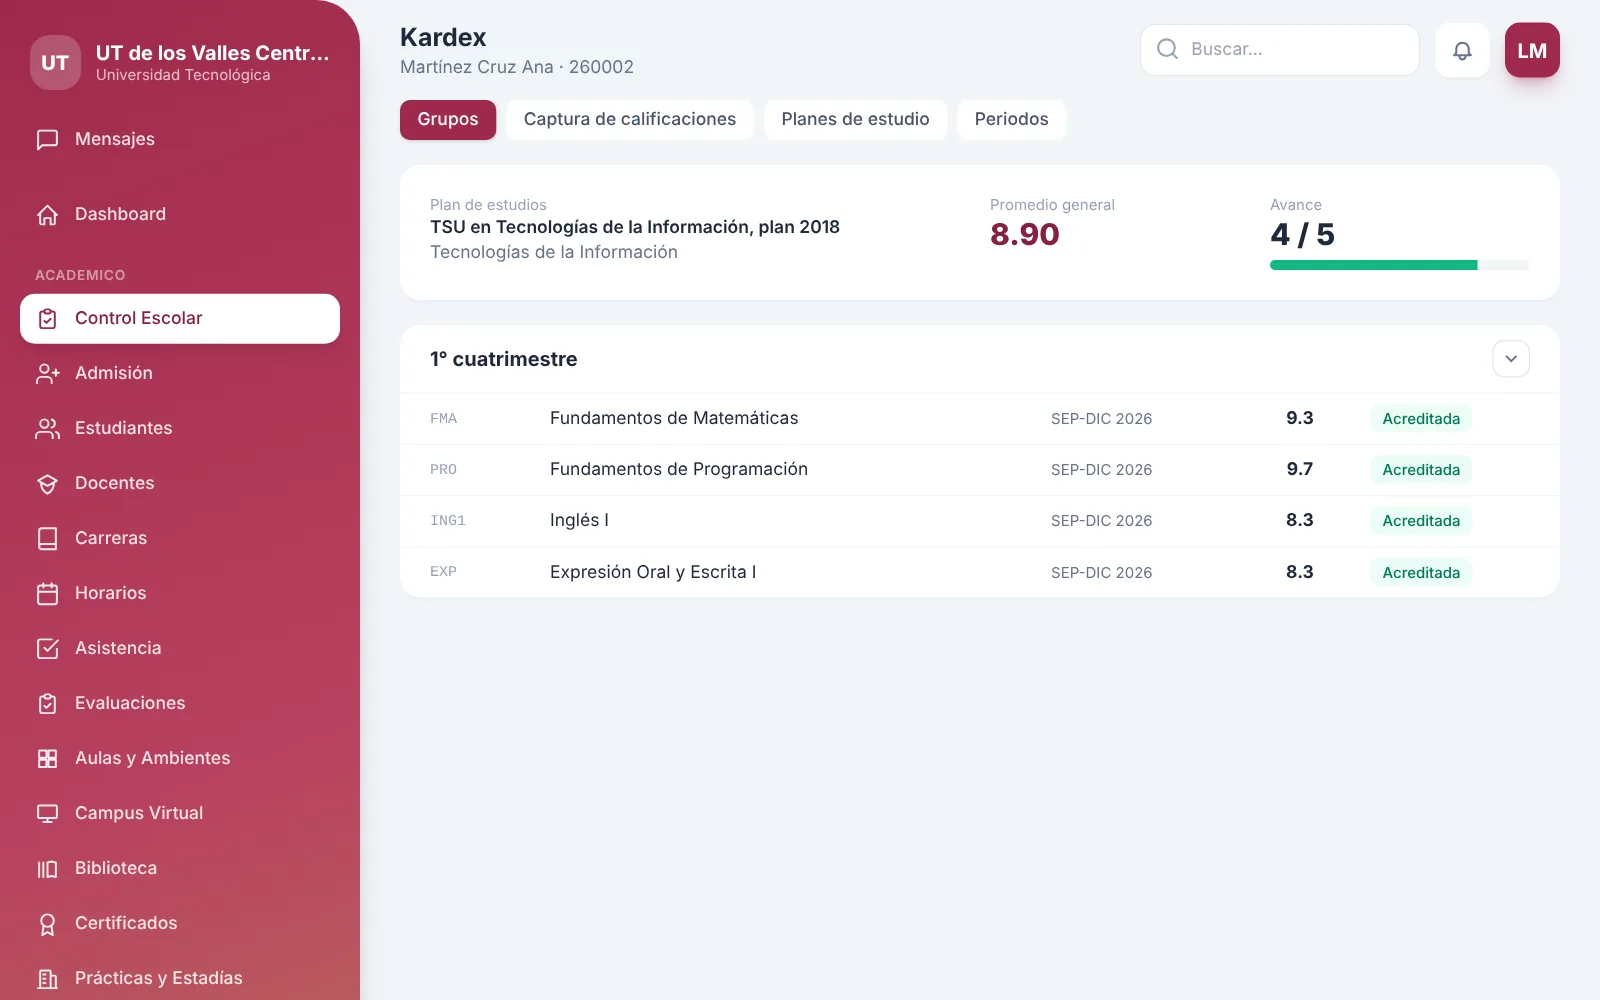Switch to the Grupos tab
The width and height of the screenshot is (1600, 1000).
448,120
